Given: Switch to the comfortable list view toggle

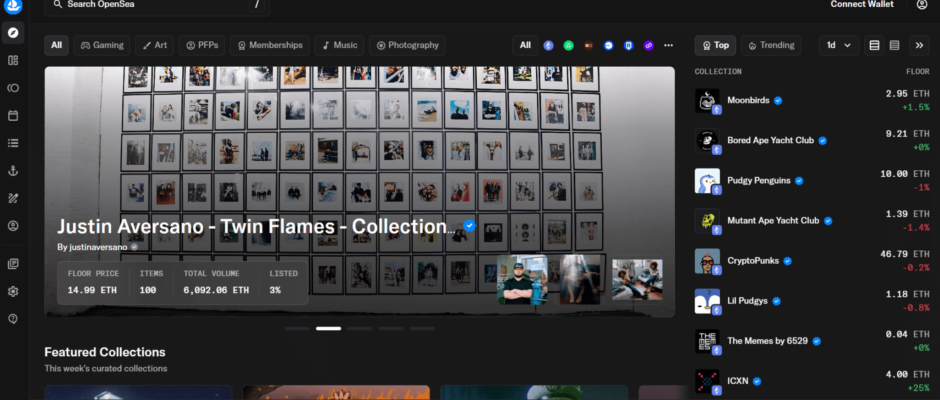Looking at the screenshot, I should (875, 45).
